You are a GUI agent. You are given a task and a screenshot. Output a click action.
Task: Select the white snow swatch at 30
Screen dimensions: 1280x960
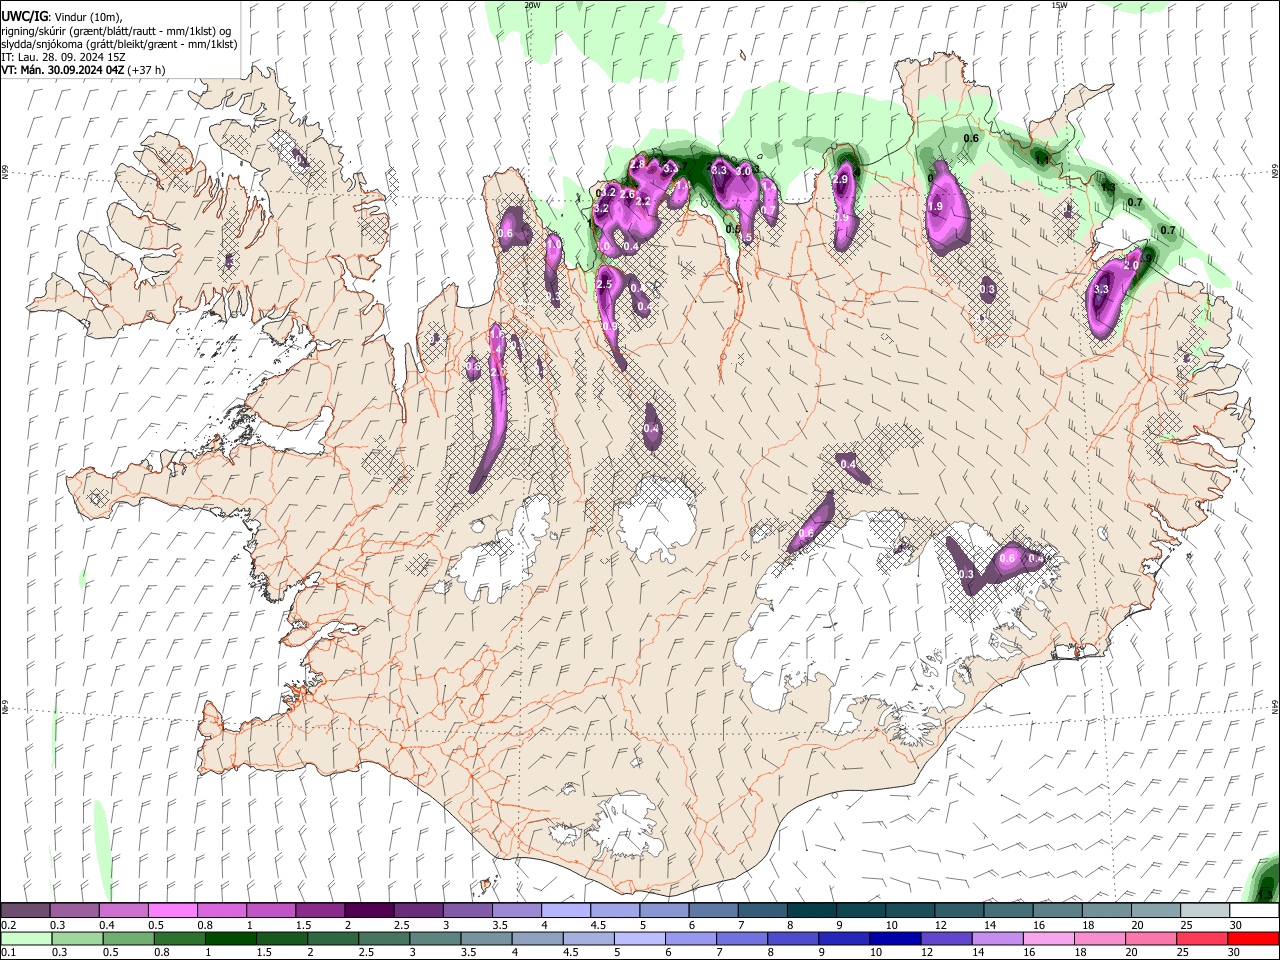(1252, 910)
